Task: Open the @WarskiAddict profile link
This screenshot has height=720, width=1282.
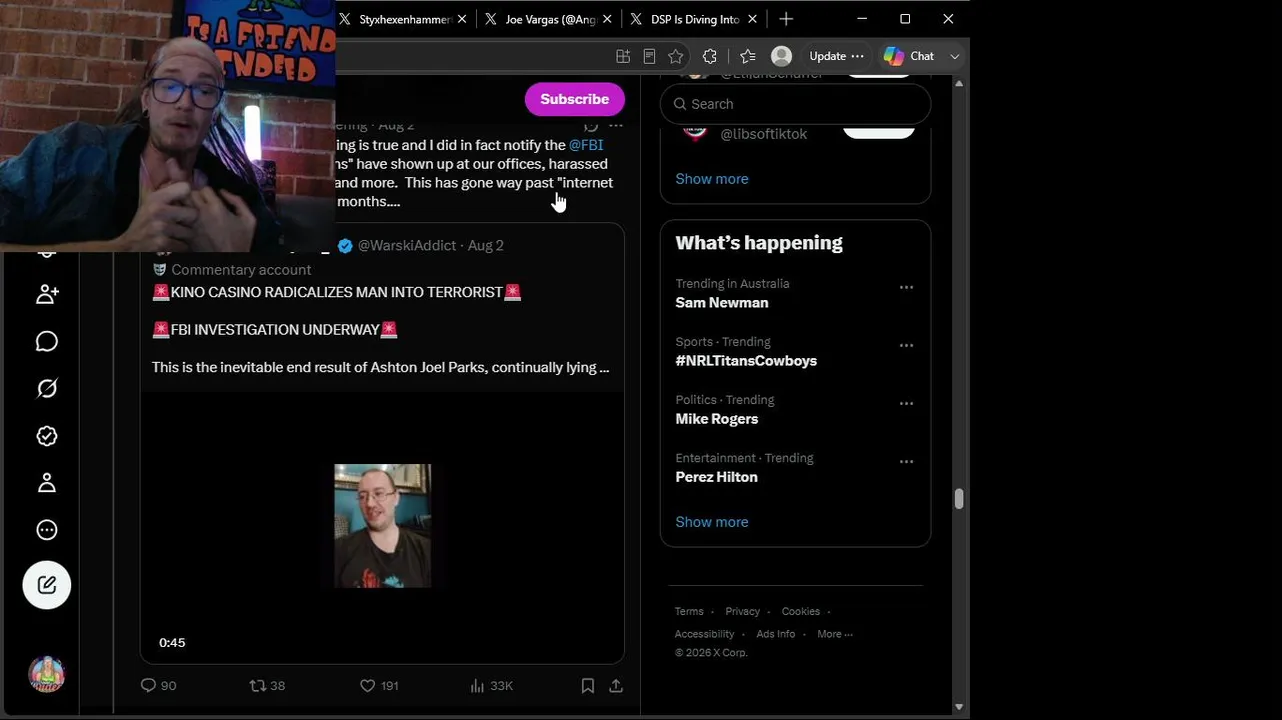Action: pos(407,246)
